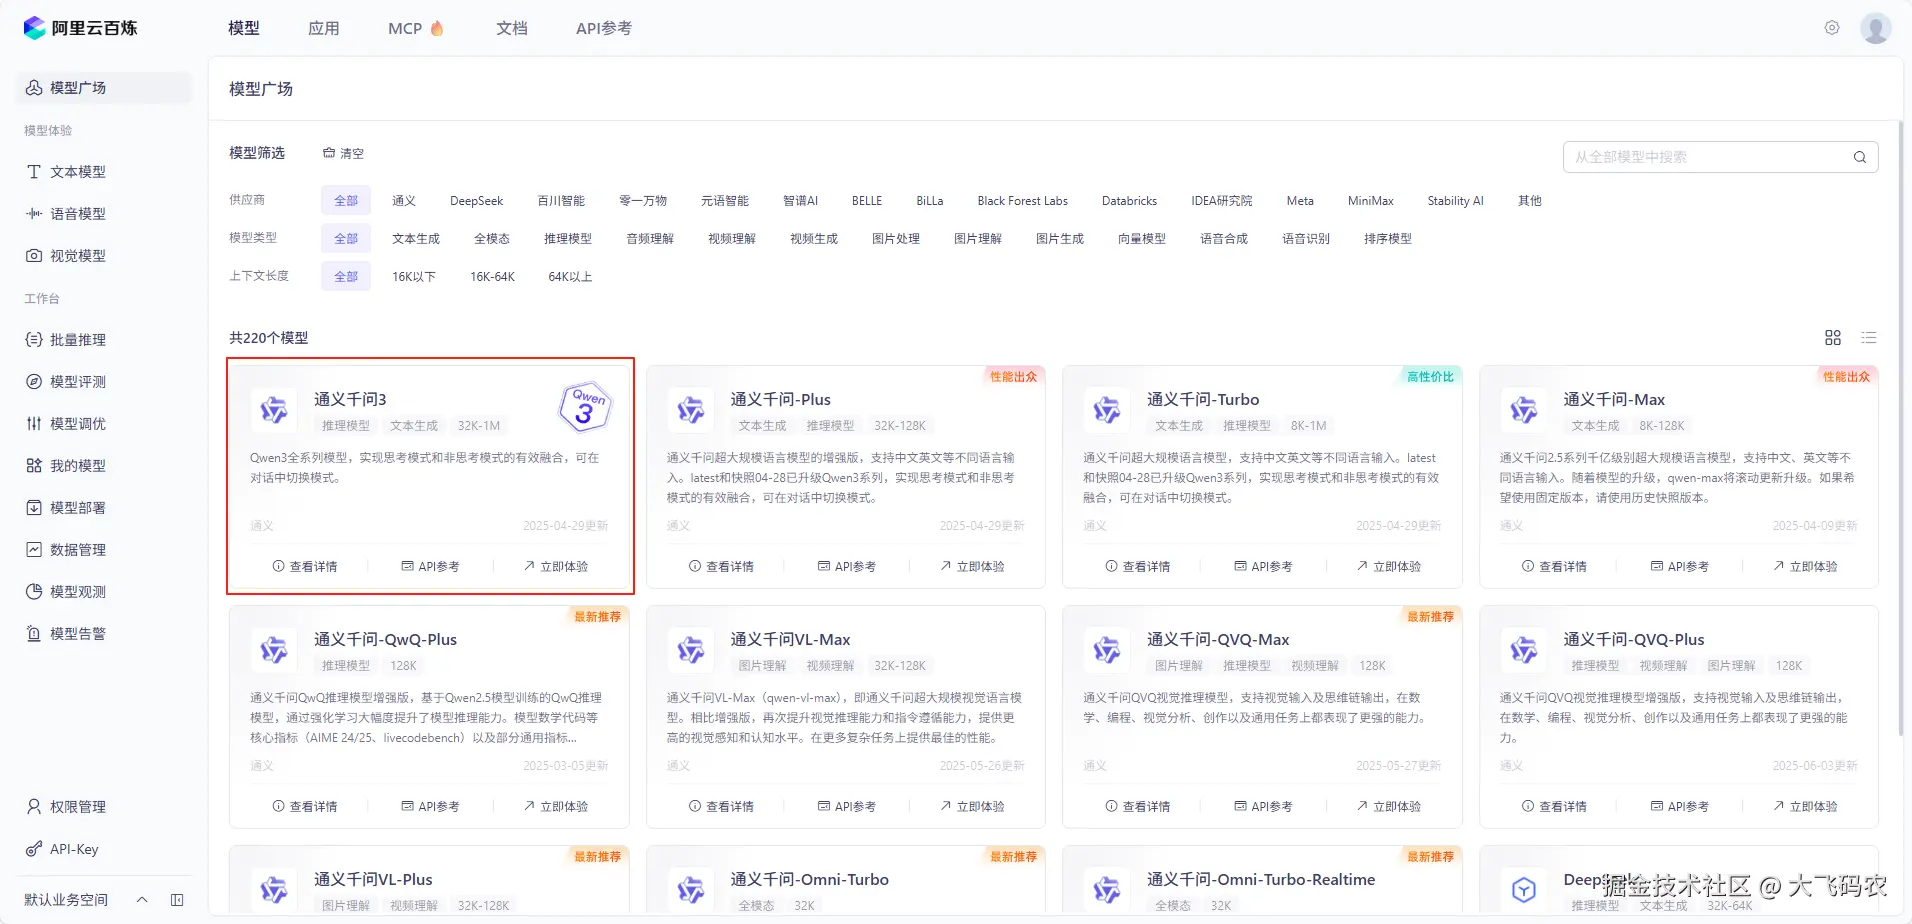
Task: View 查看详情 for 通义千问VL-Max
Action: 722,807
